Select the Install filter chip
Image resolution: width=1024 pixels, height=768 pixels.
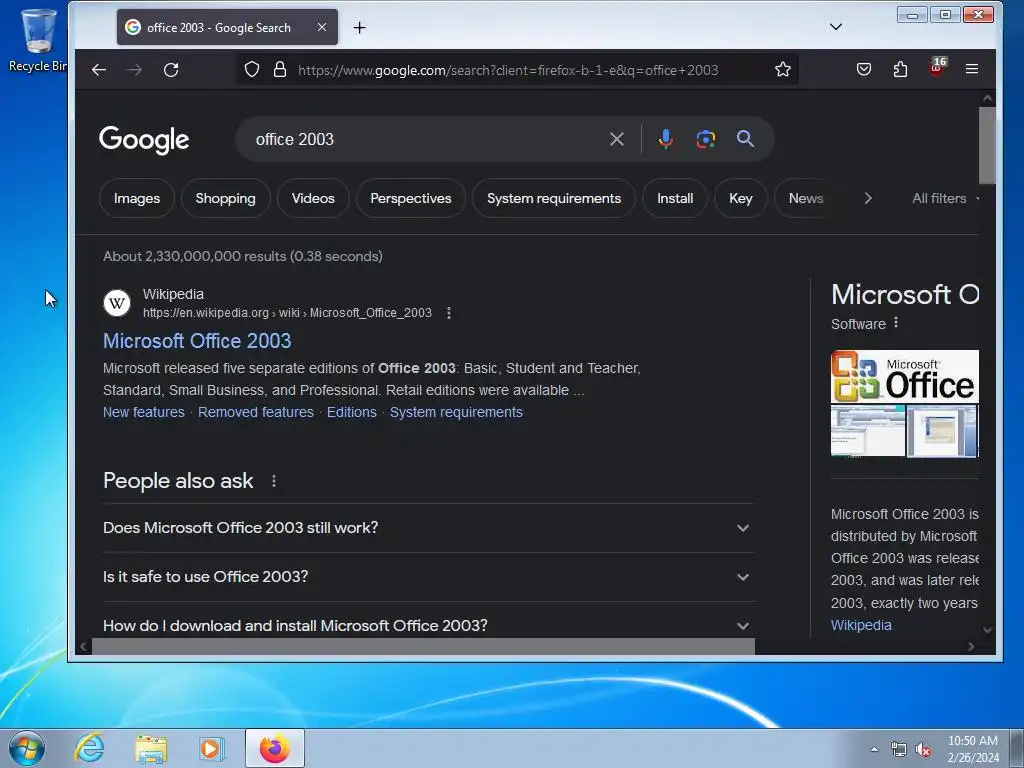pos(675,199)
